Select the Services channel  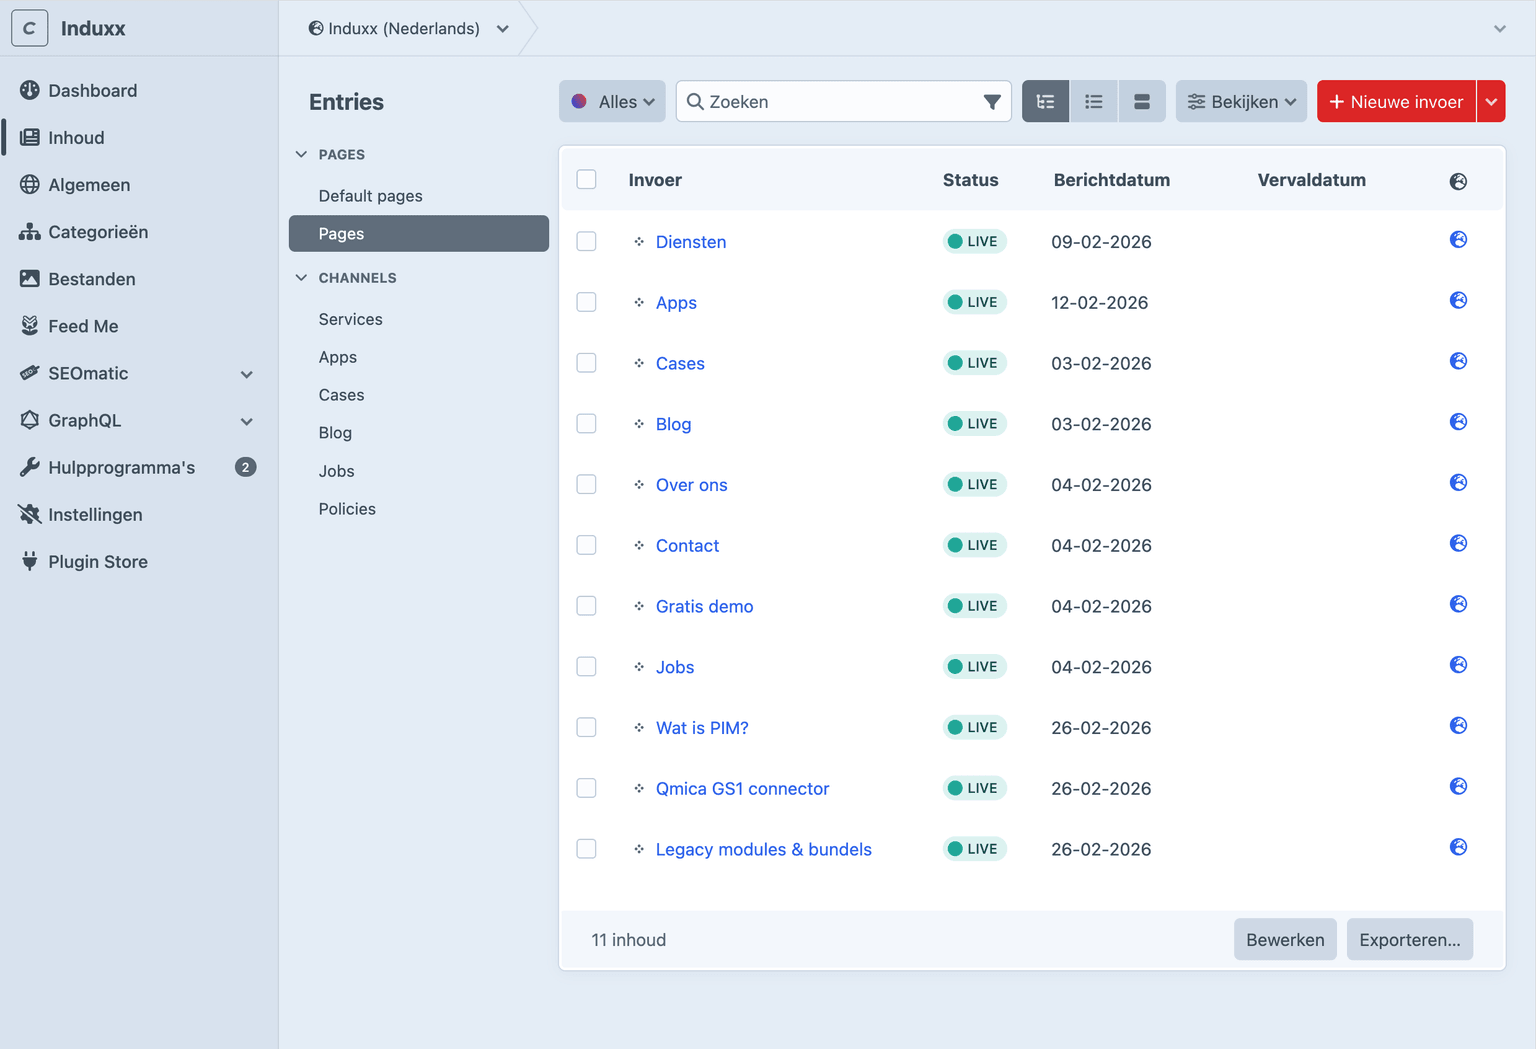(x=351, y=319)
